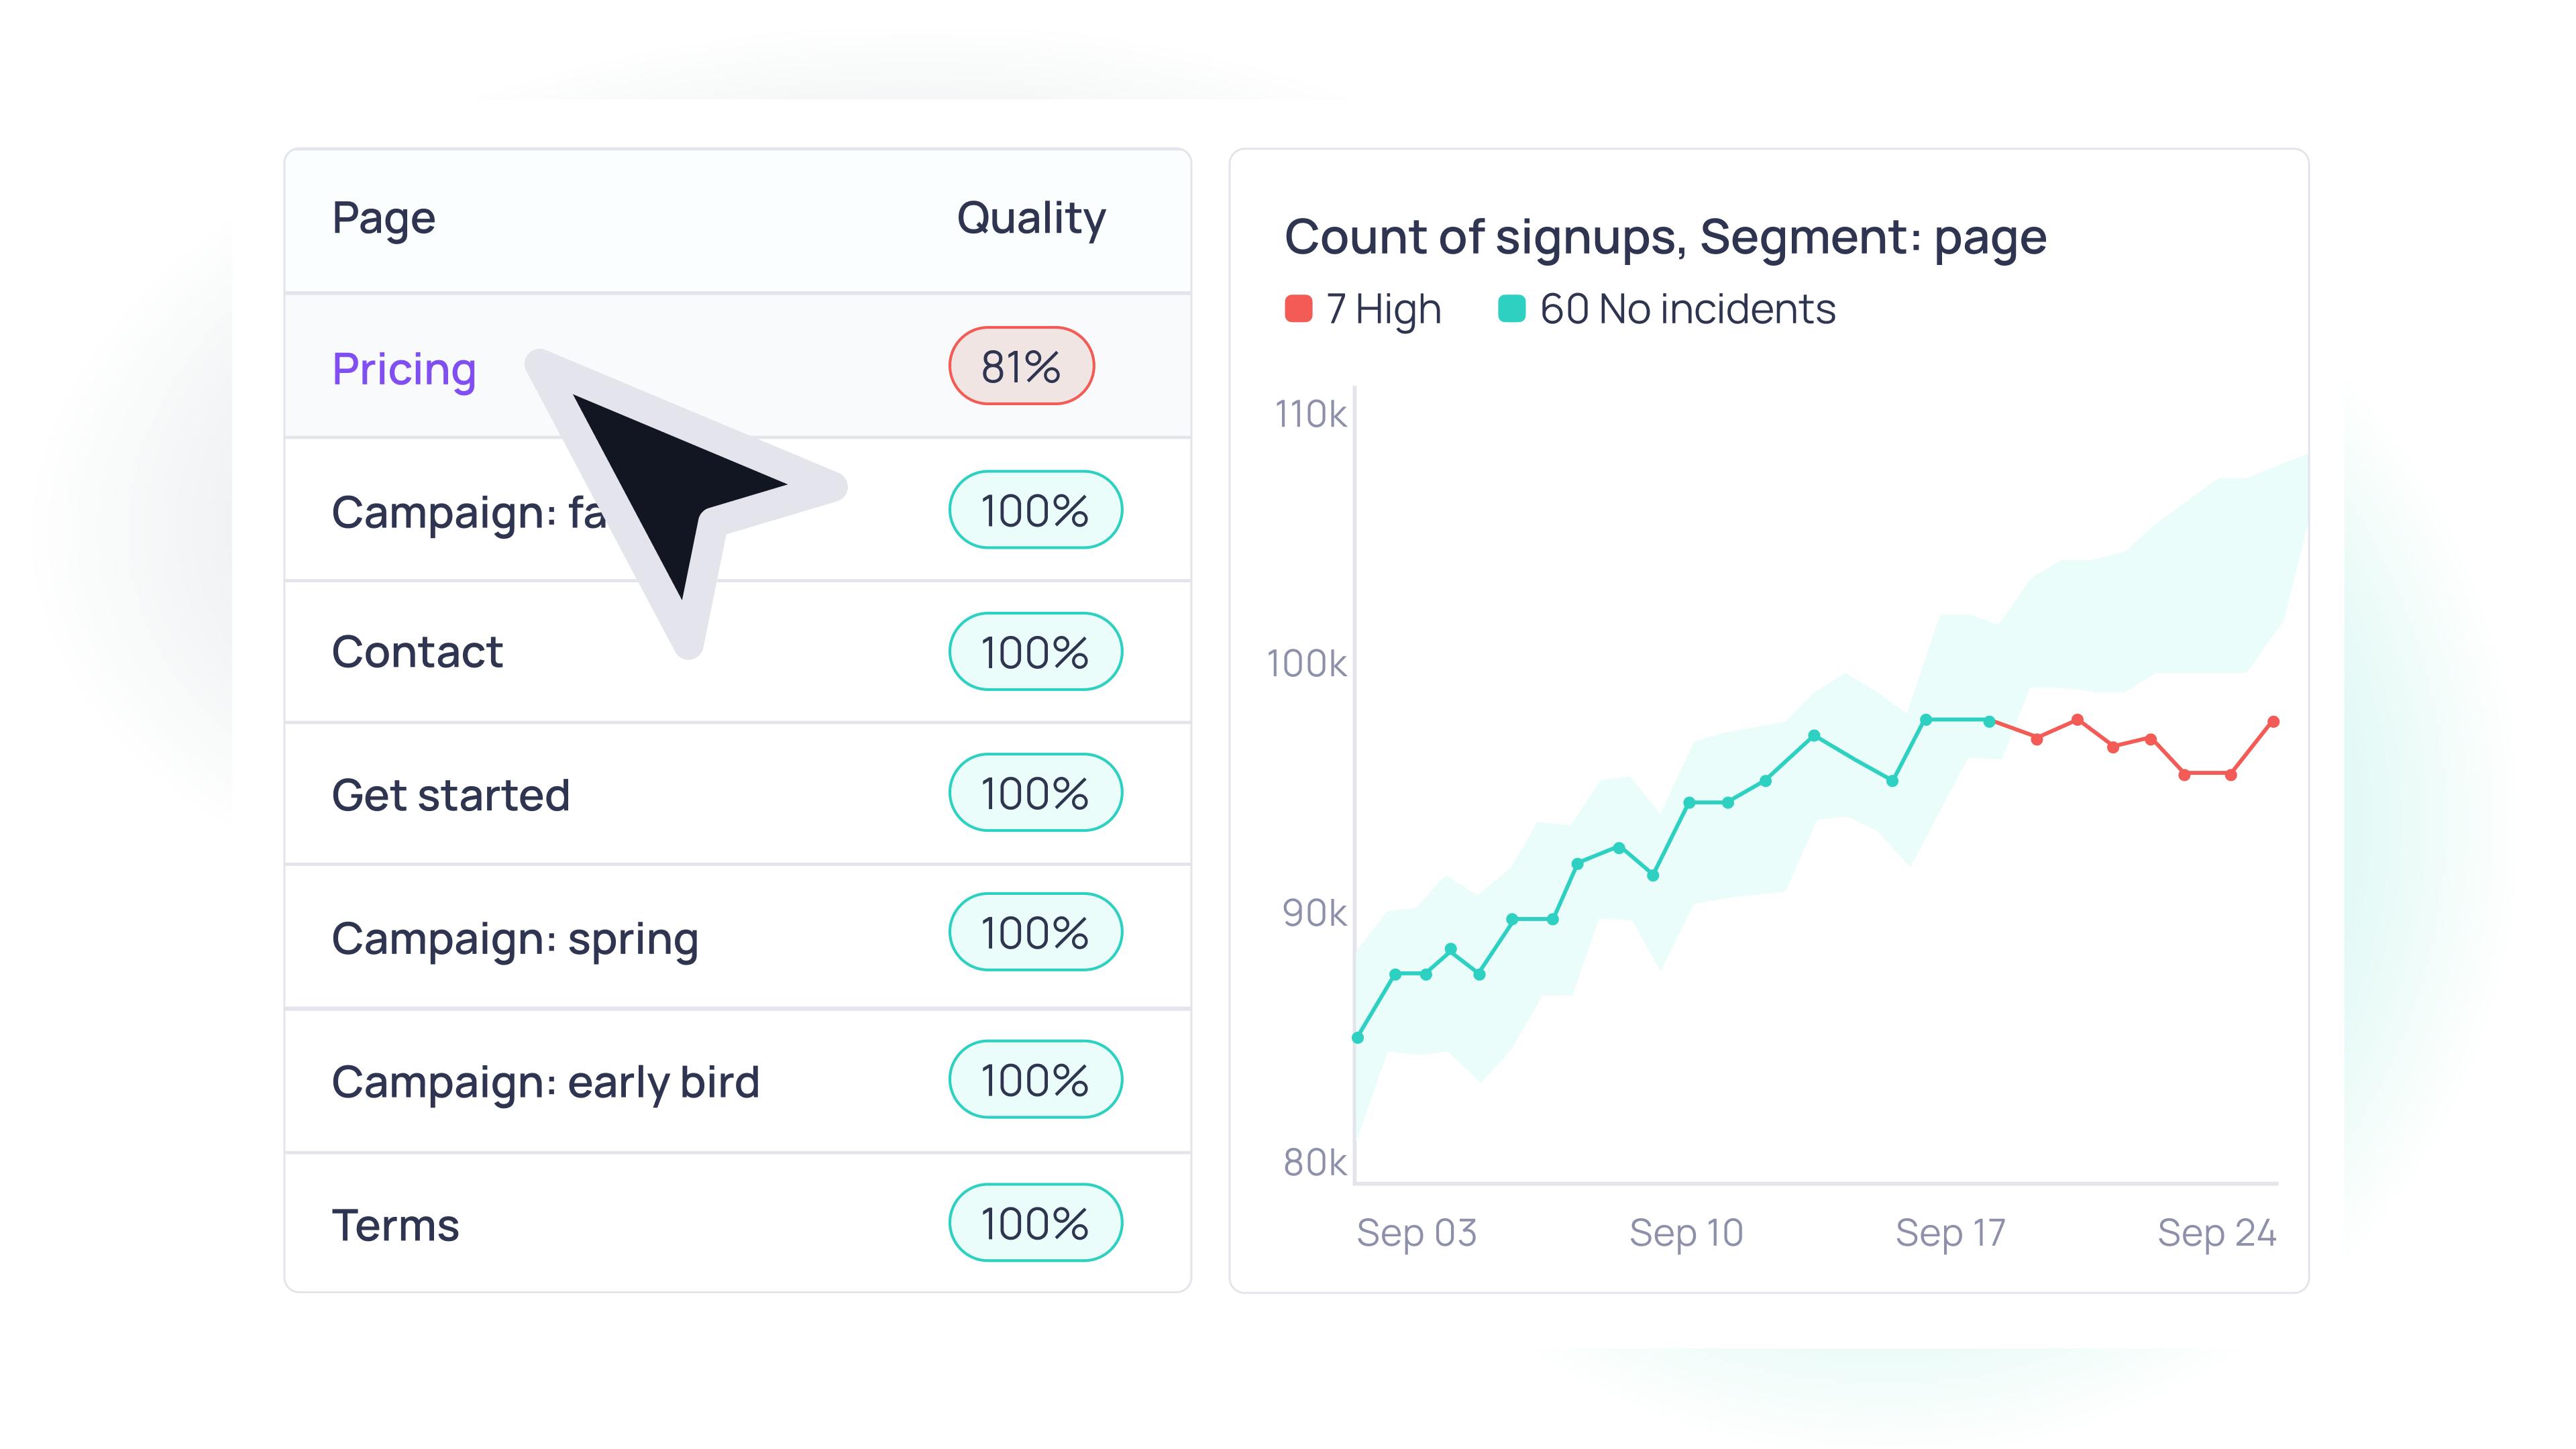Click the 100% badge in Contact row
The height and width of the screenshot is (1449, 2576).
[1035, 652]
